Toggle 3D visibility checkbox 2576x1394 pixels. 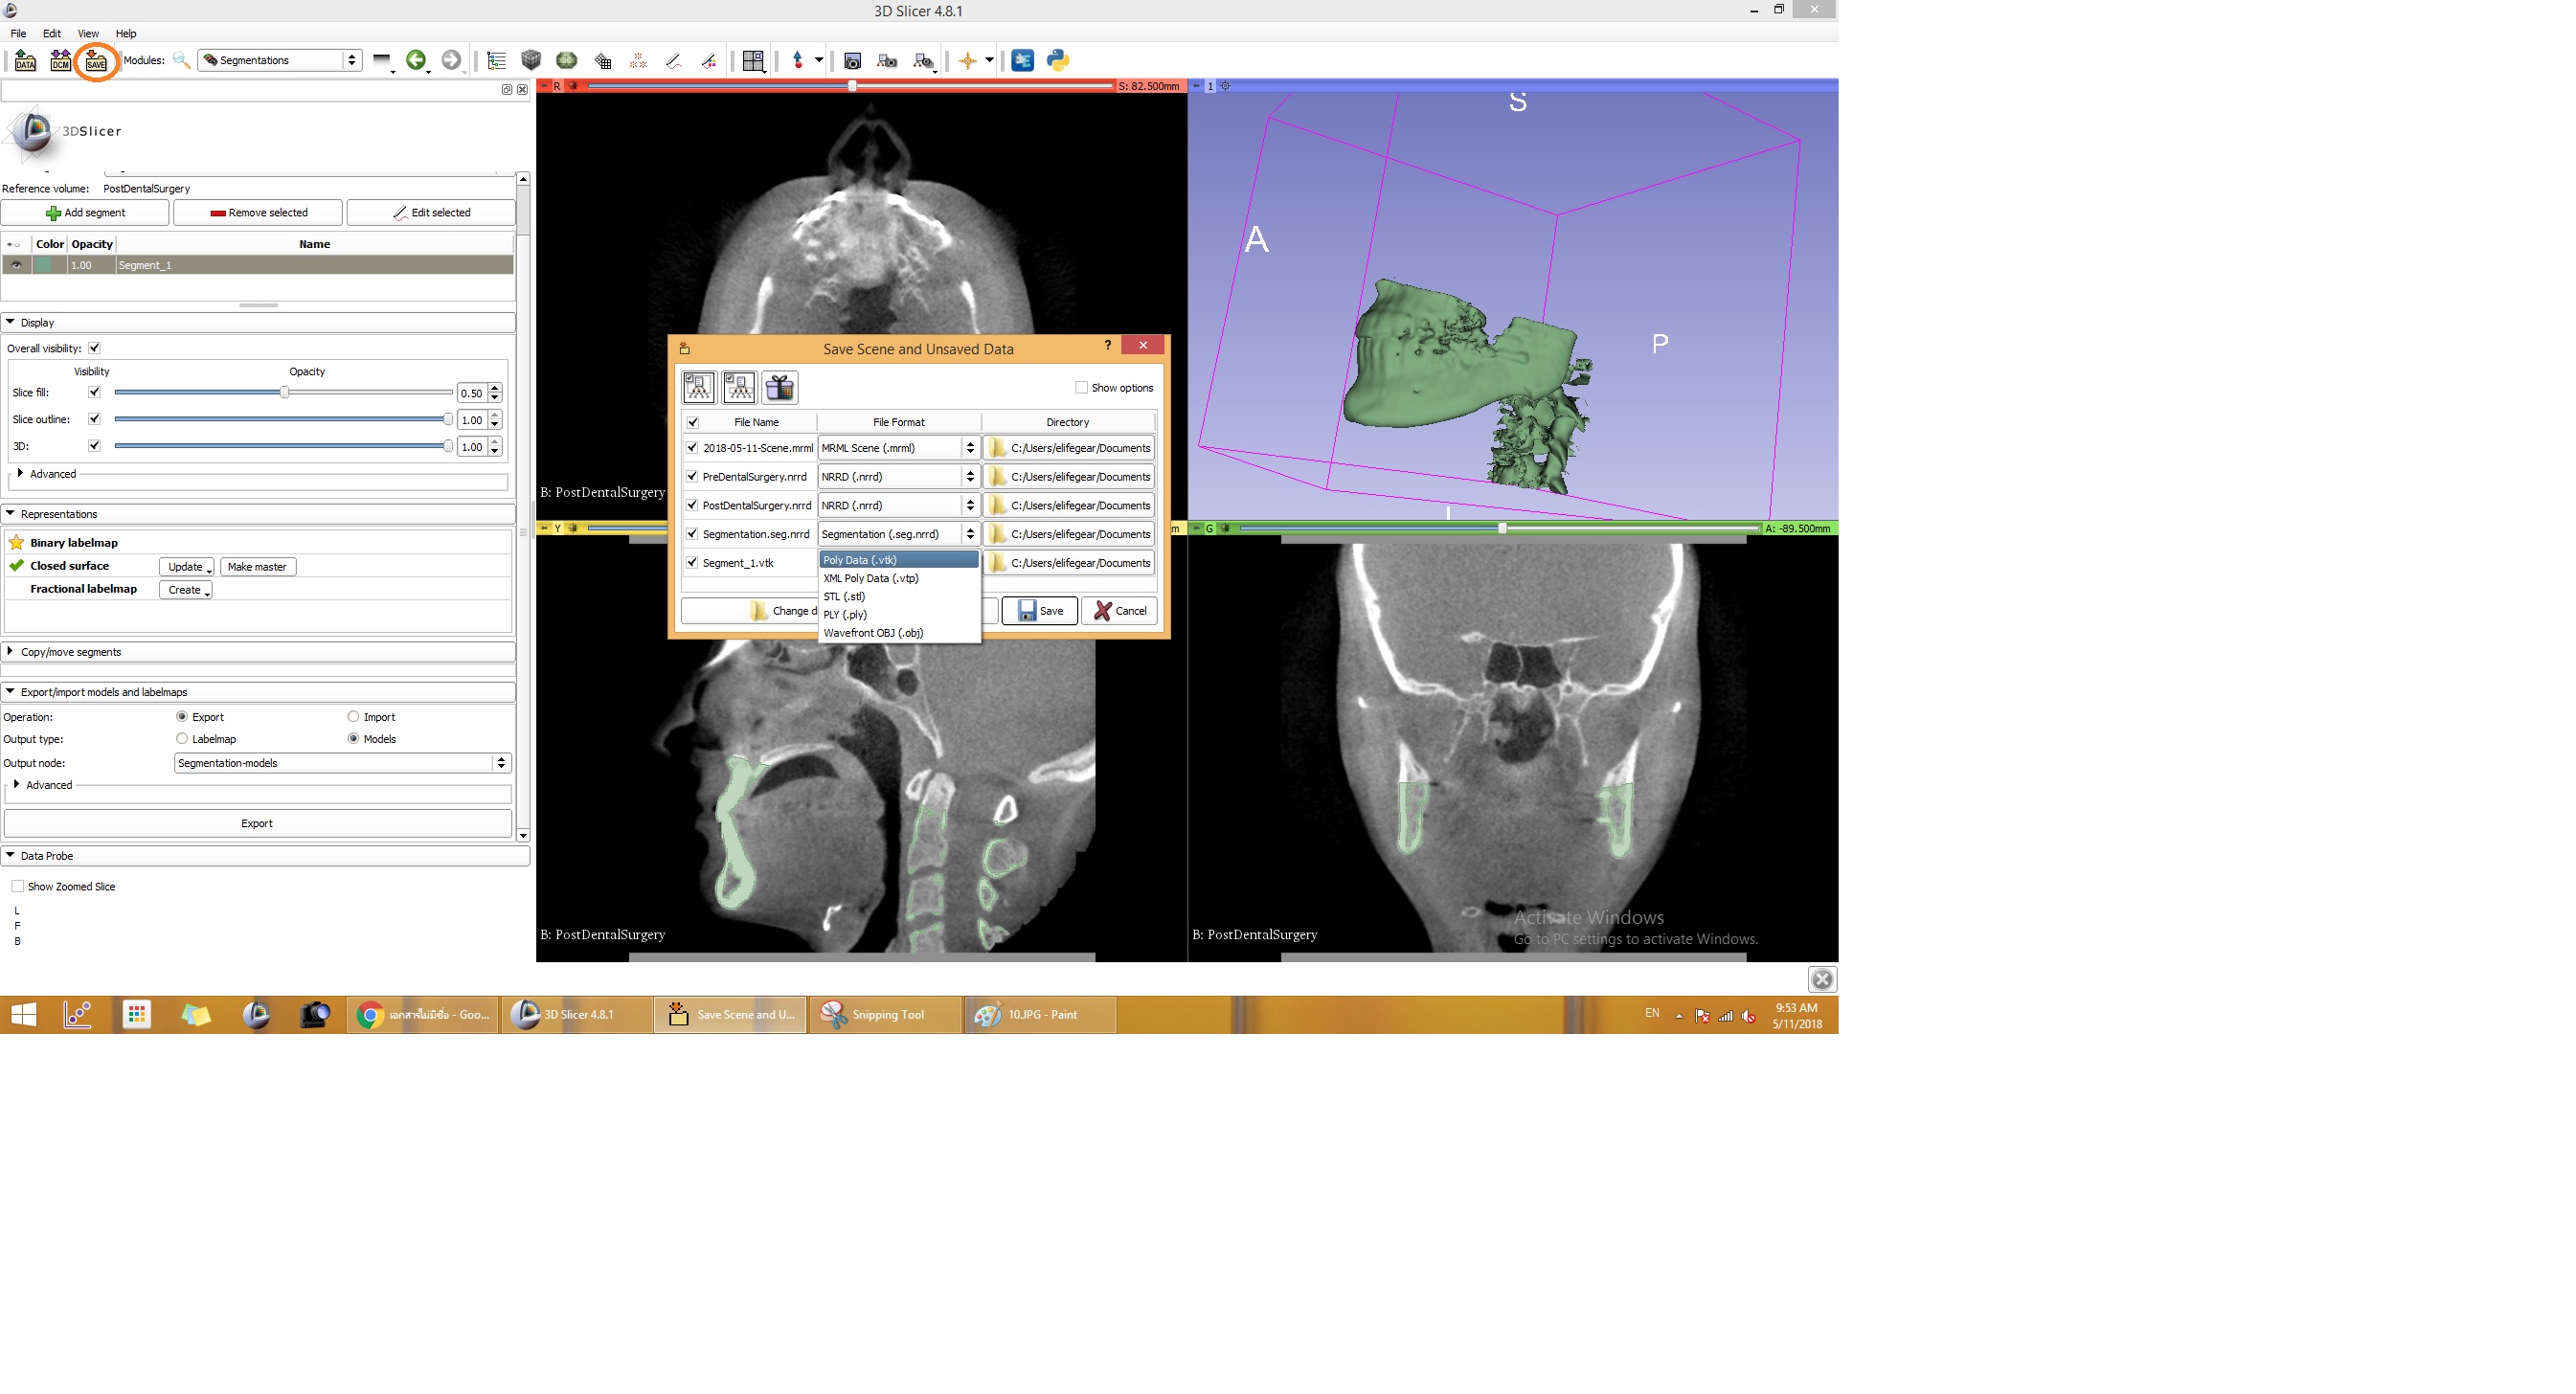click(x=94, y=446)
